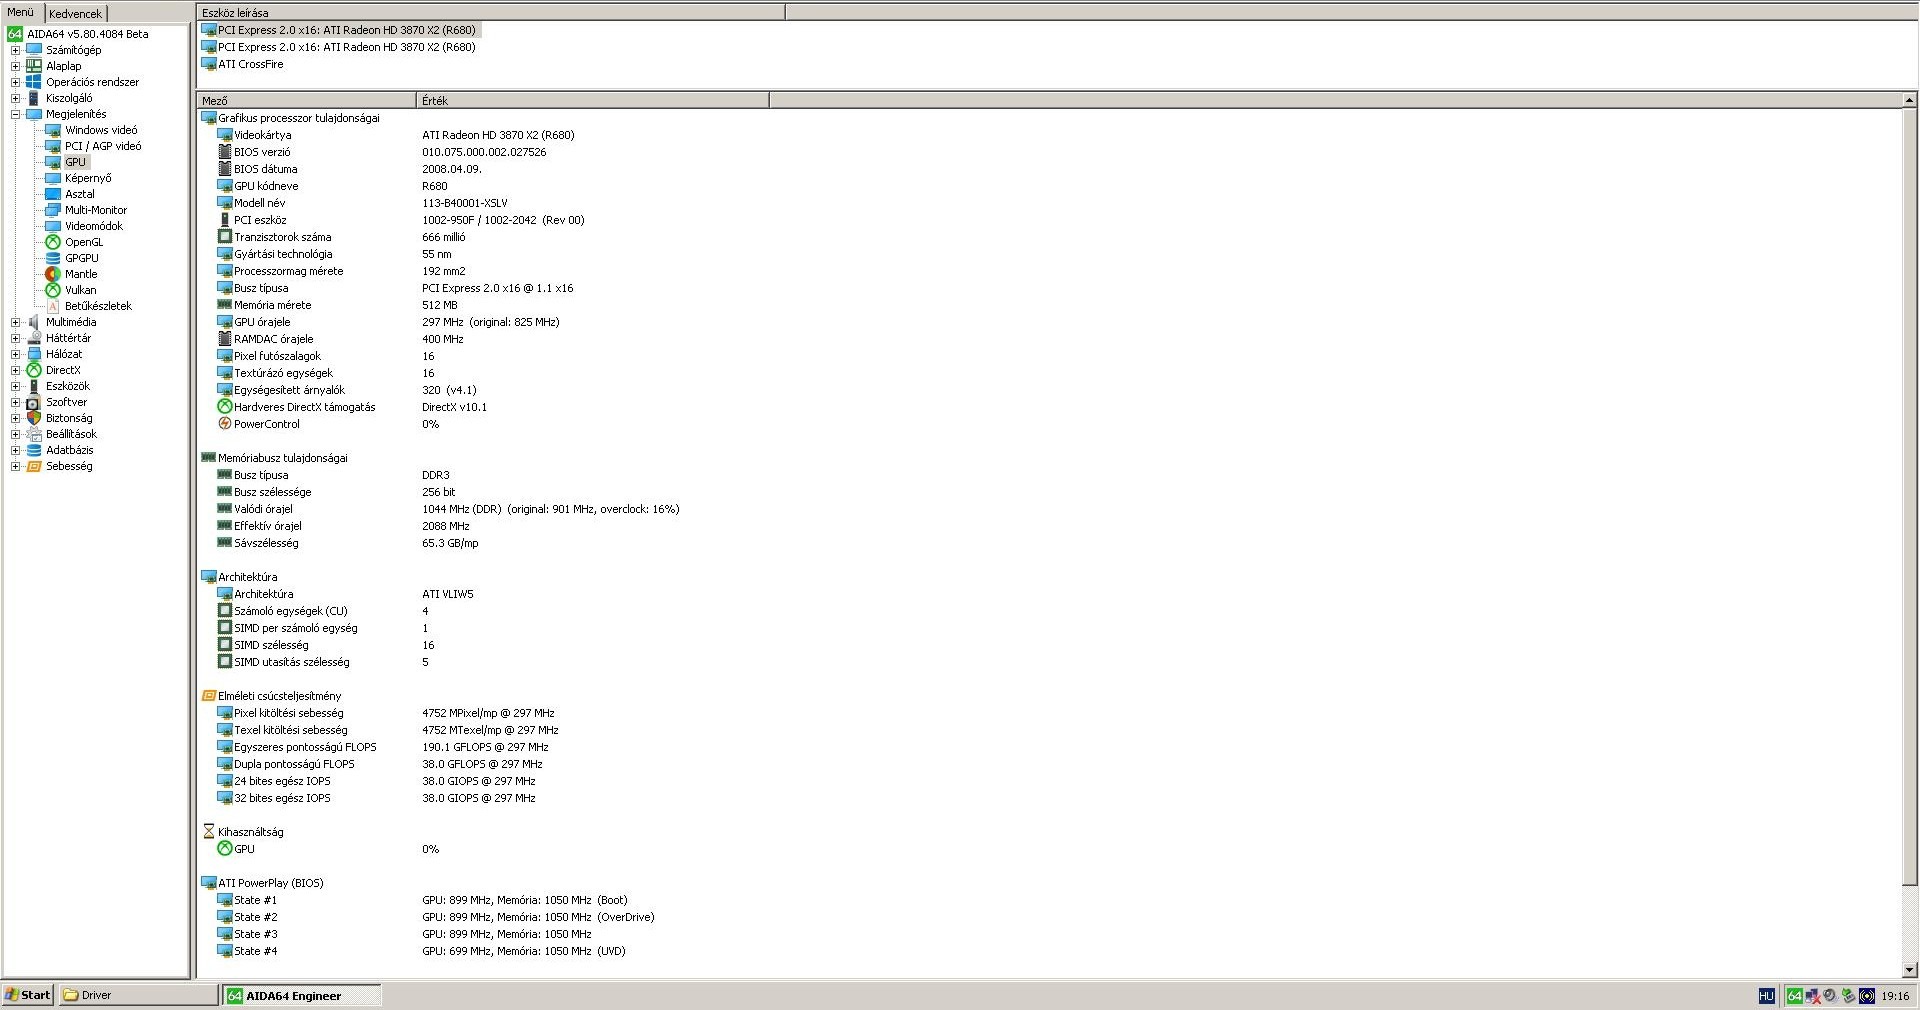Image resolution: width=1920 pixels, height=1010 pixels.
Task: Expand the Kiszolgáló tree node
Action: 15,98
